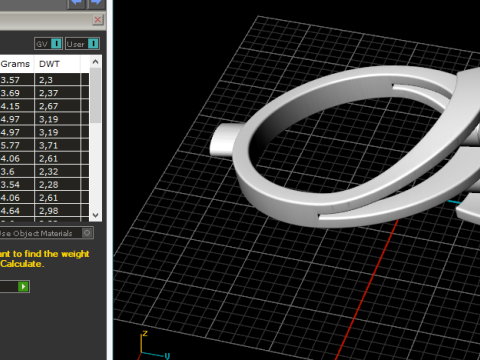The height and width of the screenshot is (360, 480).
Task: Select the 4.15 grams cell
Action: [17, 106]
